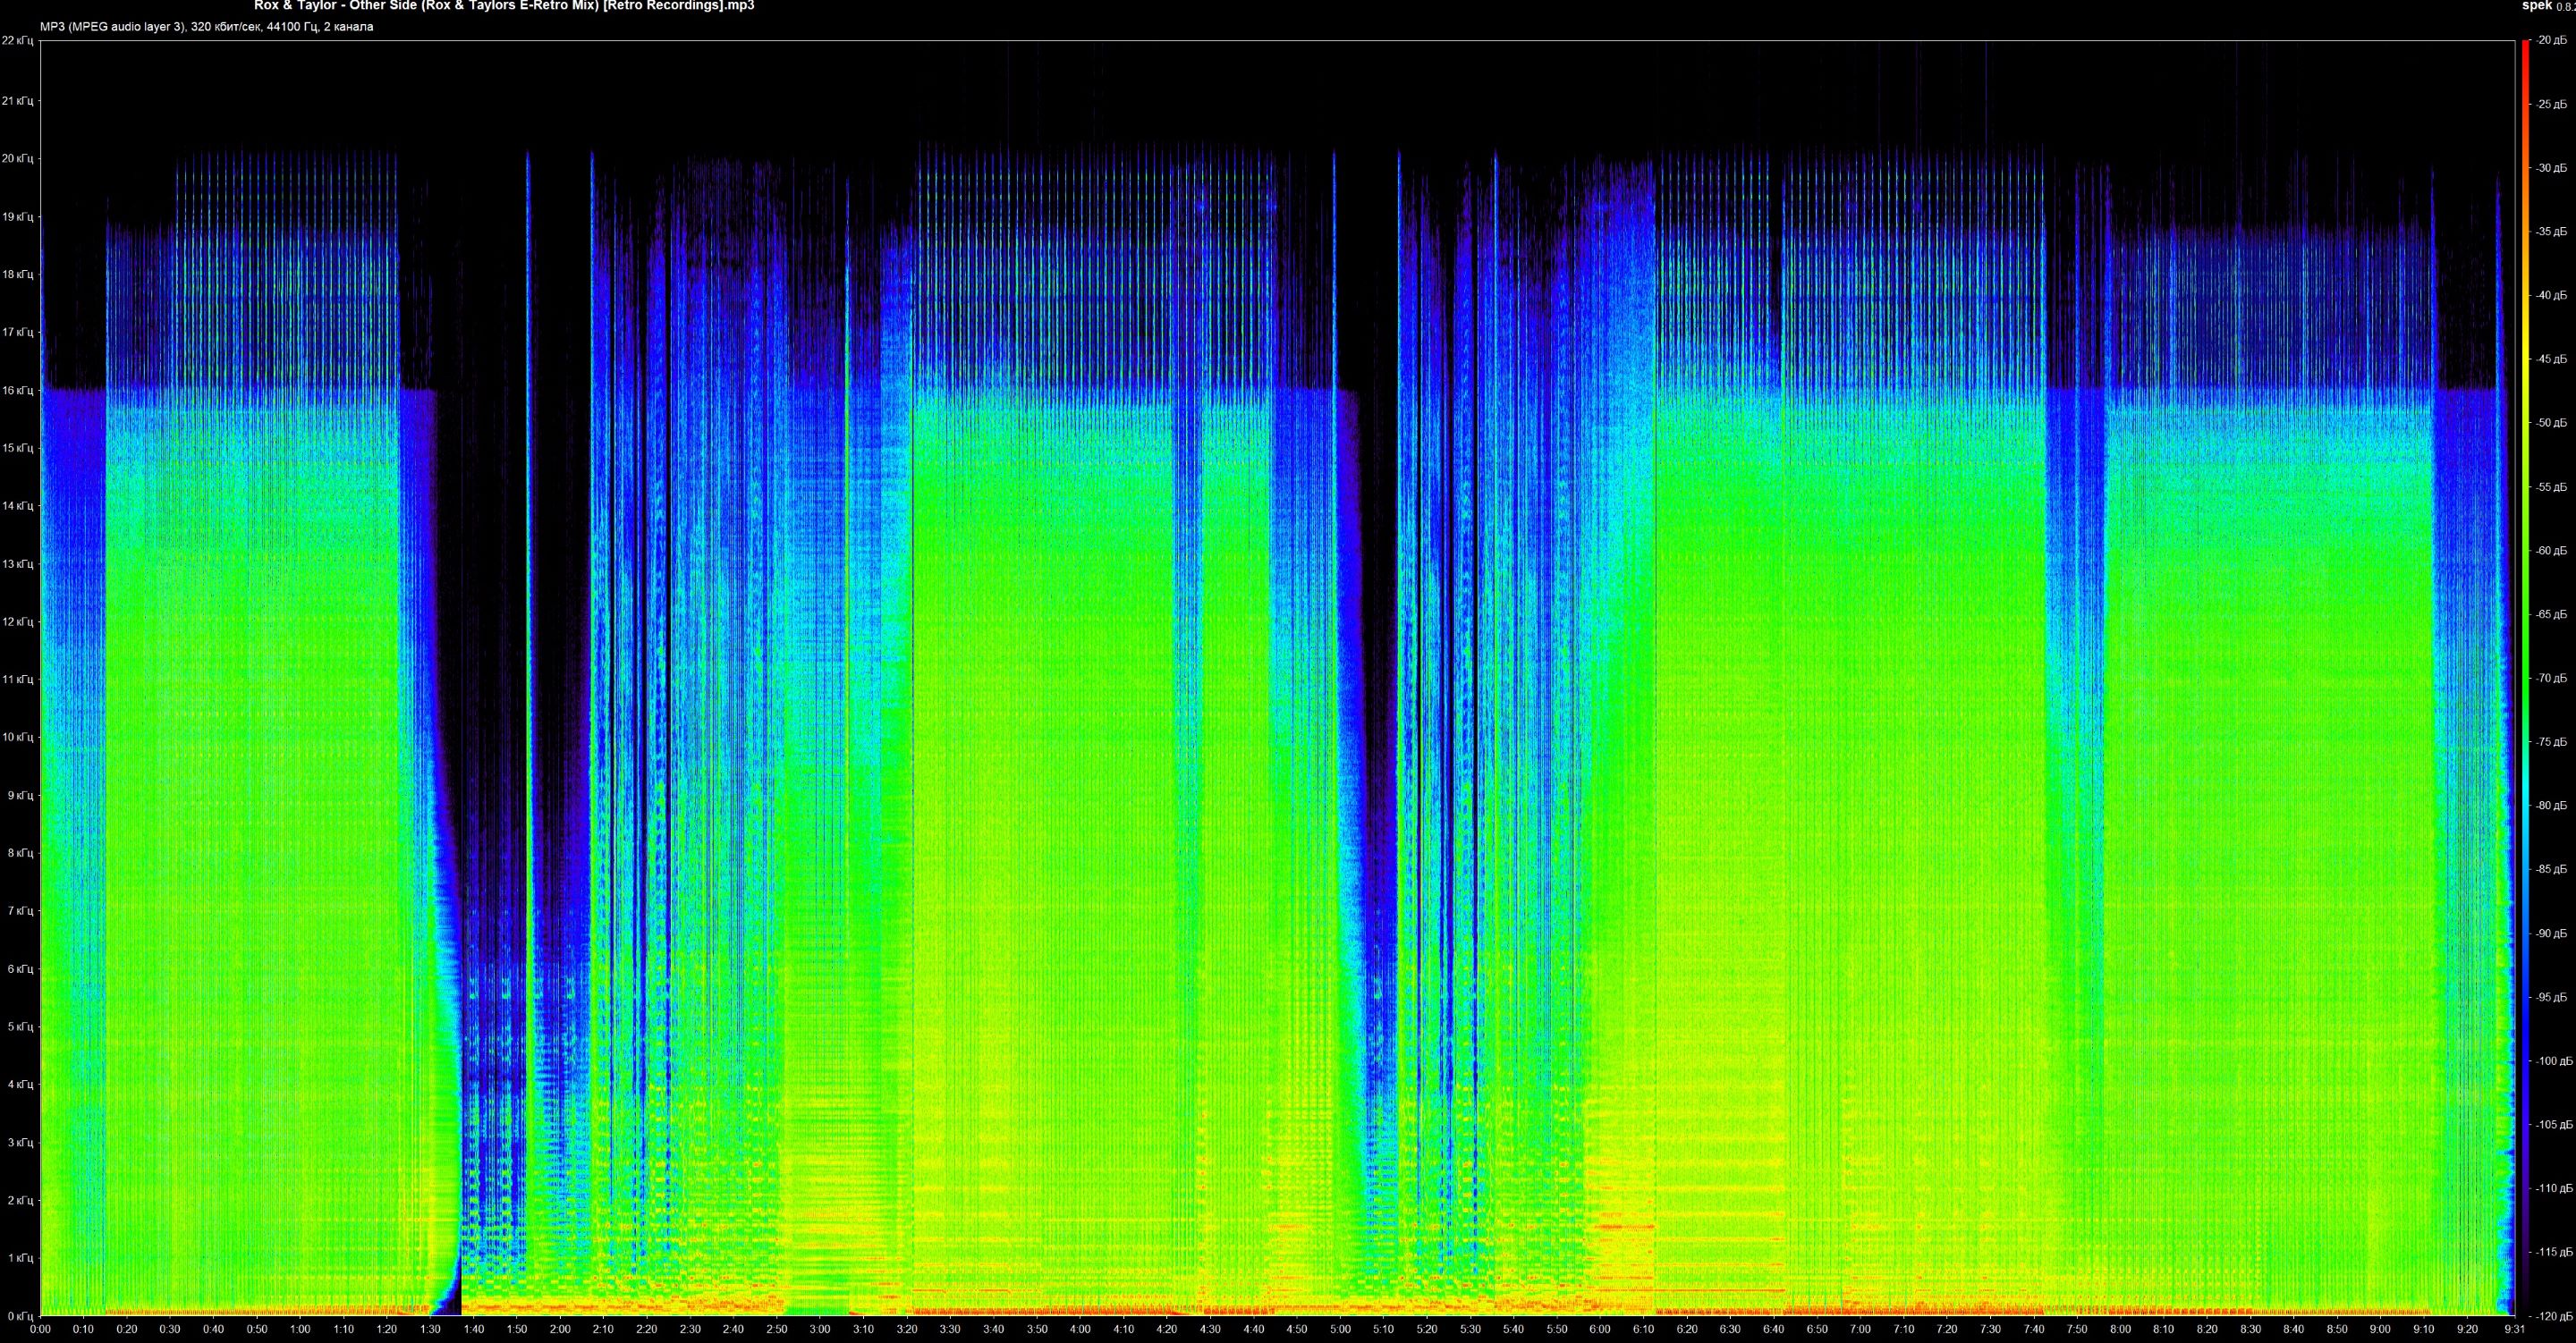
Task: Click the -45 dB level label
Action: [2552, 360]
